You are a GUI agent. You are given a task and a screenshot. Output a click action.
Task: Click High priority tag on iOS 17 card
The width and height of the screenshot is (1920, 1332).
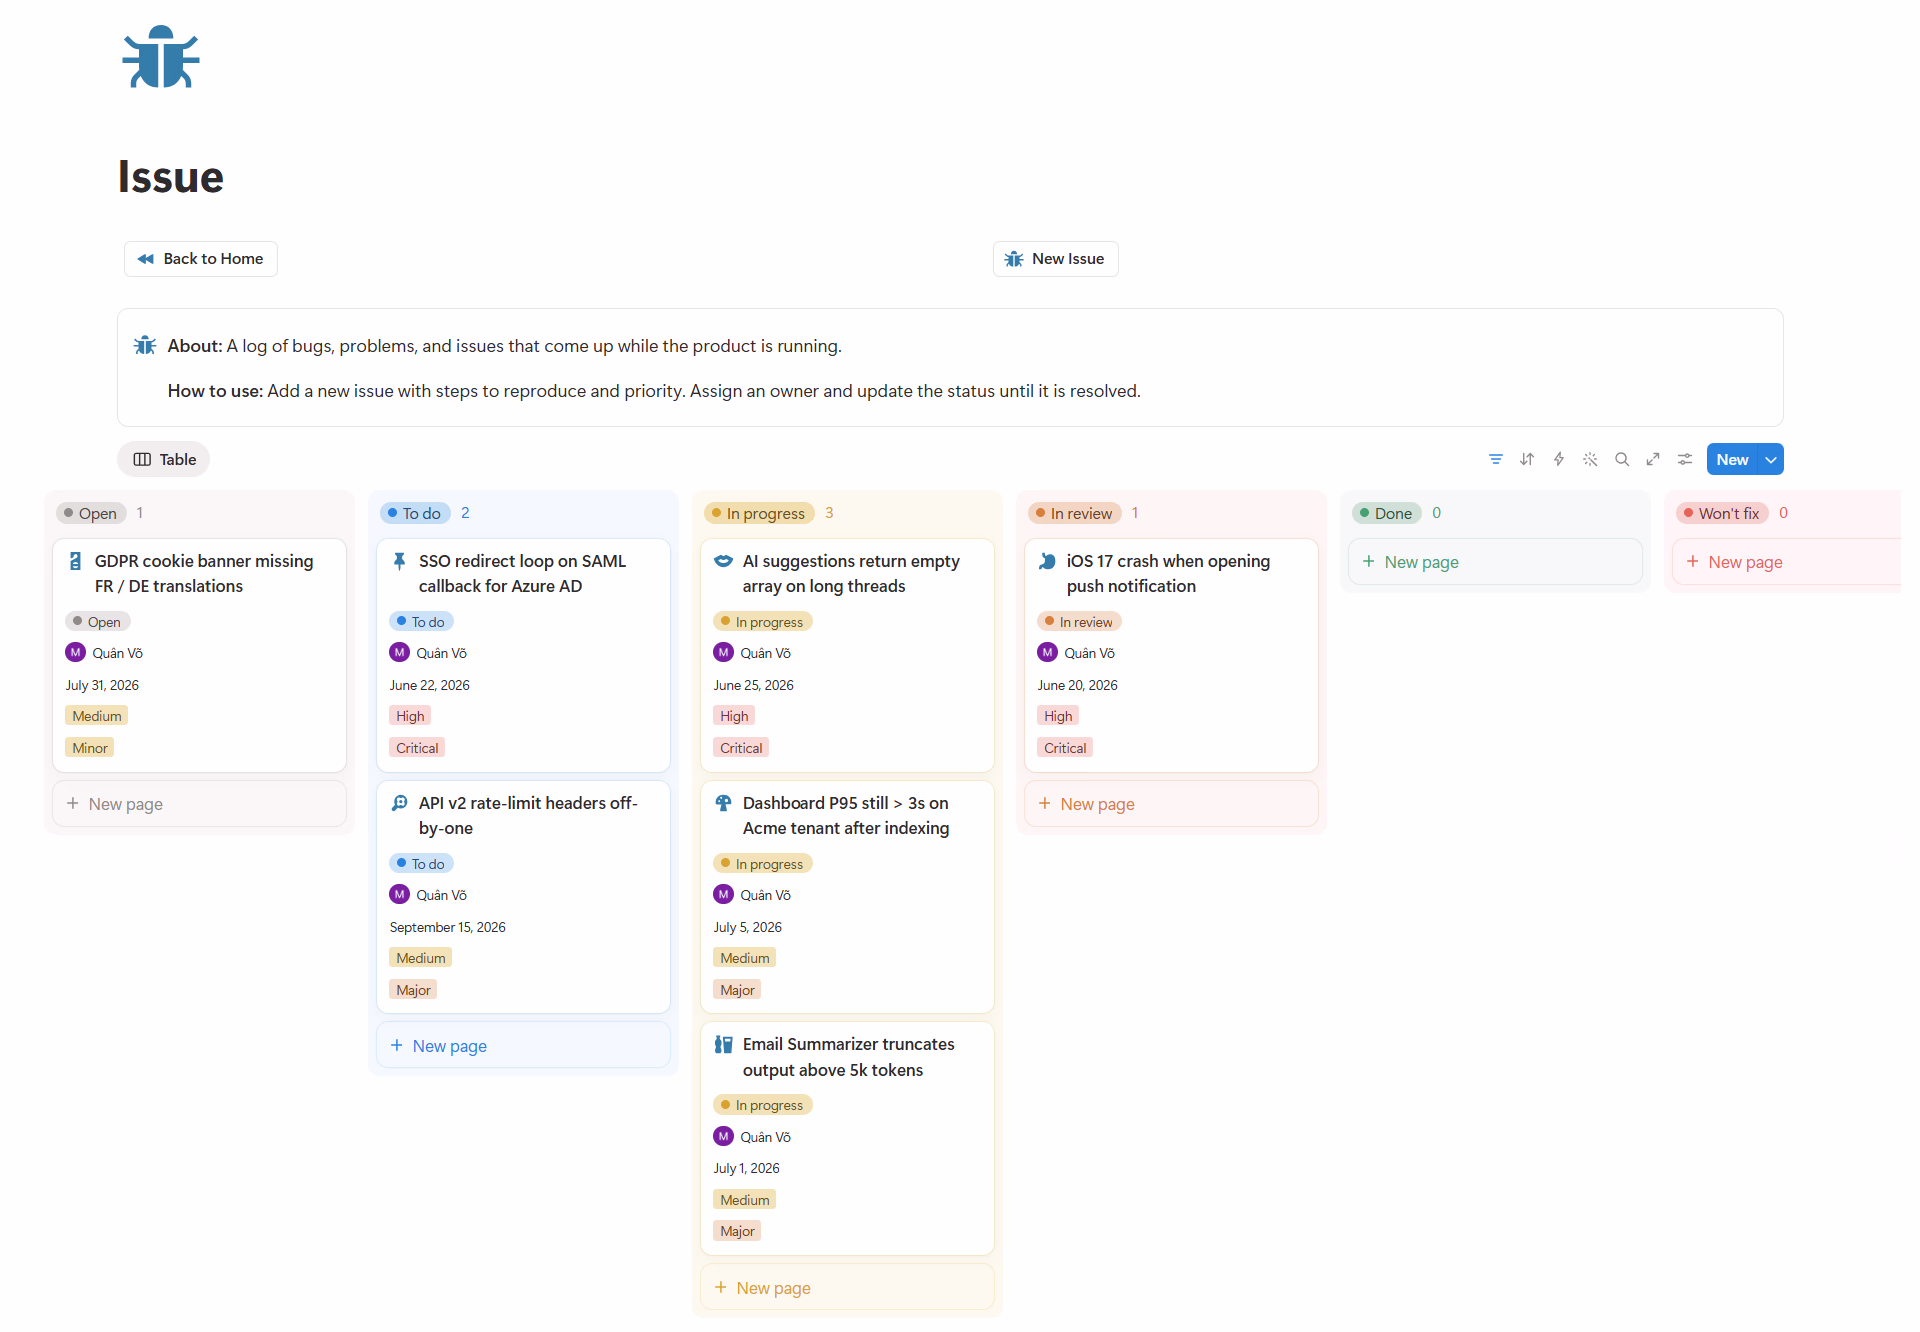pyautogui.click(x=1058, y=716)
